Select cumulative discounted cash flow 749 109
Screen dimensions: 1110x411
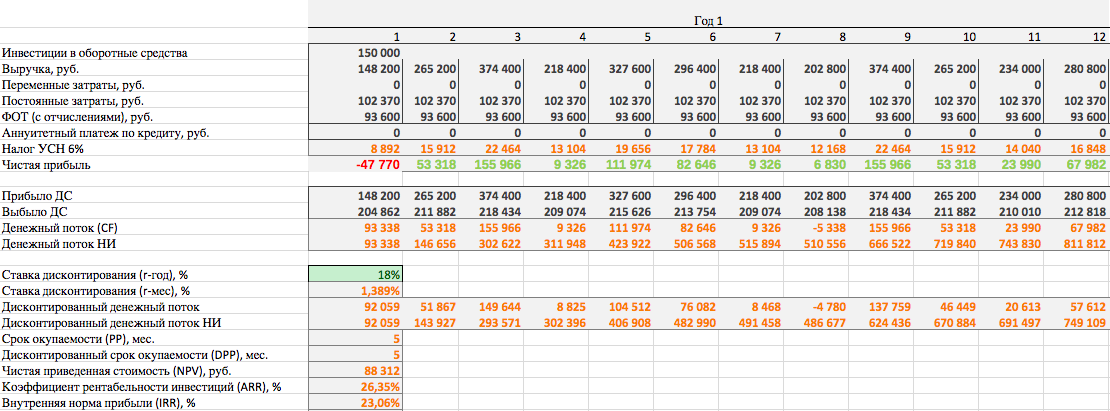(1080, 323)
